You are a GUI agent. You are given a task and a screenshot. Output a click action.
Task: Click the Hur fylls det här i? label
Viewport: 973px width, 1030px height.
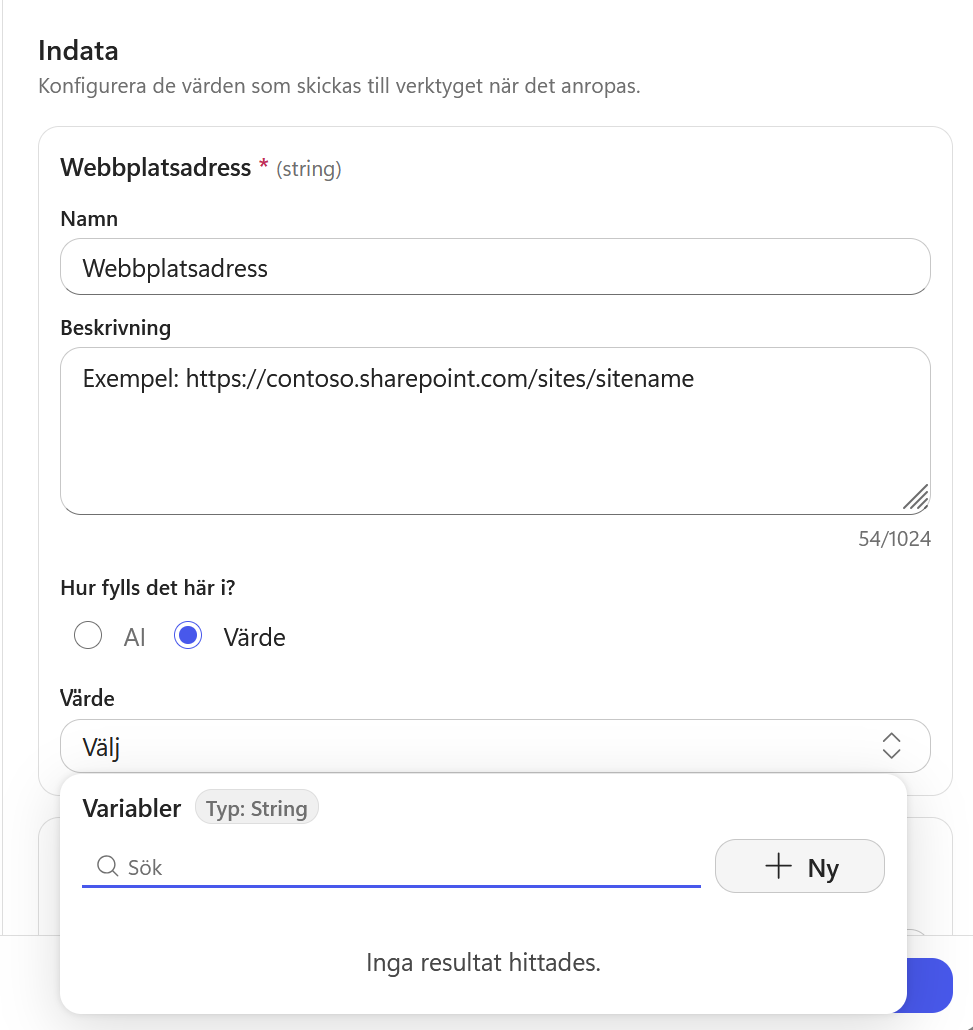click(148, 587)
